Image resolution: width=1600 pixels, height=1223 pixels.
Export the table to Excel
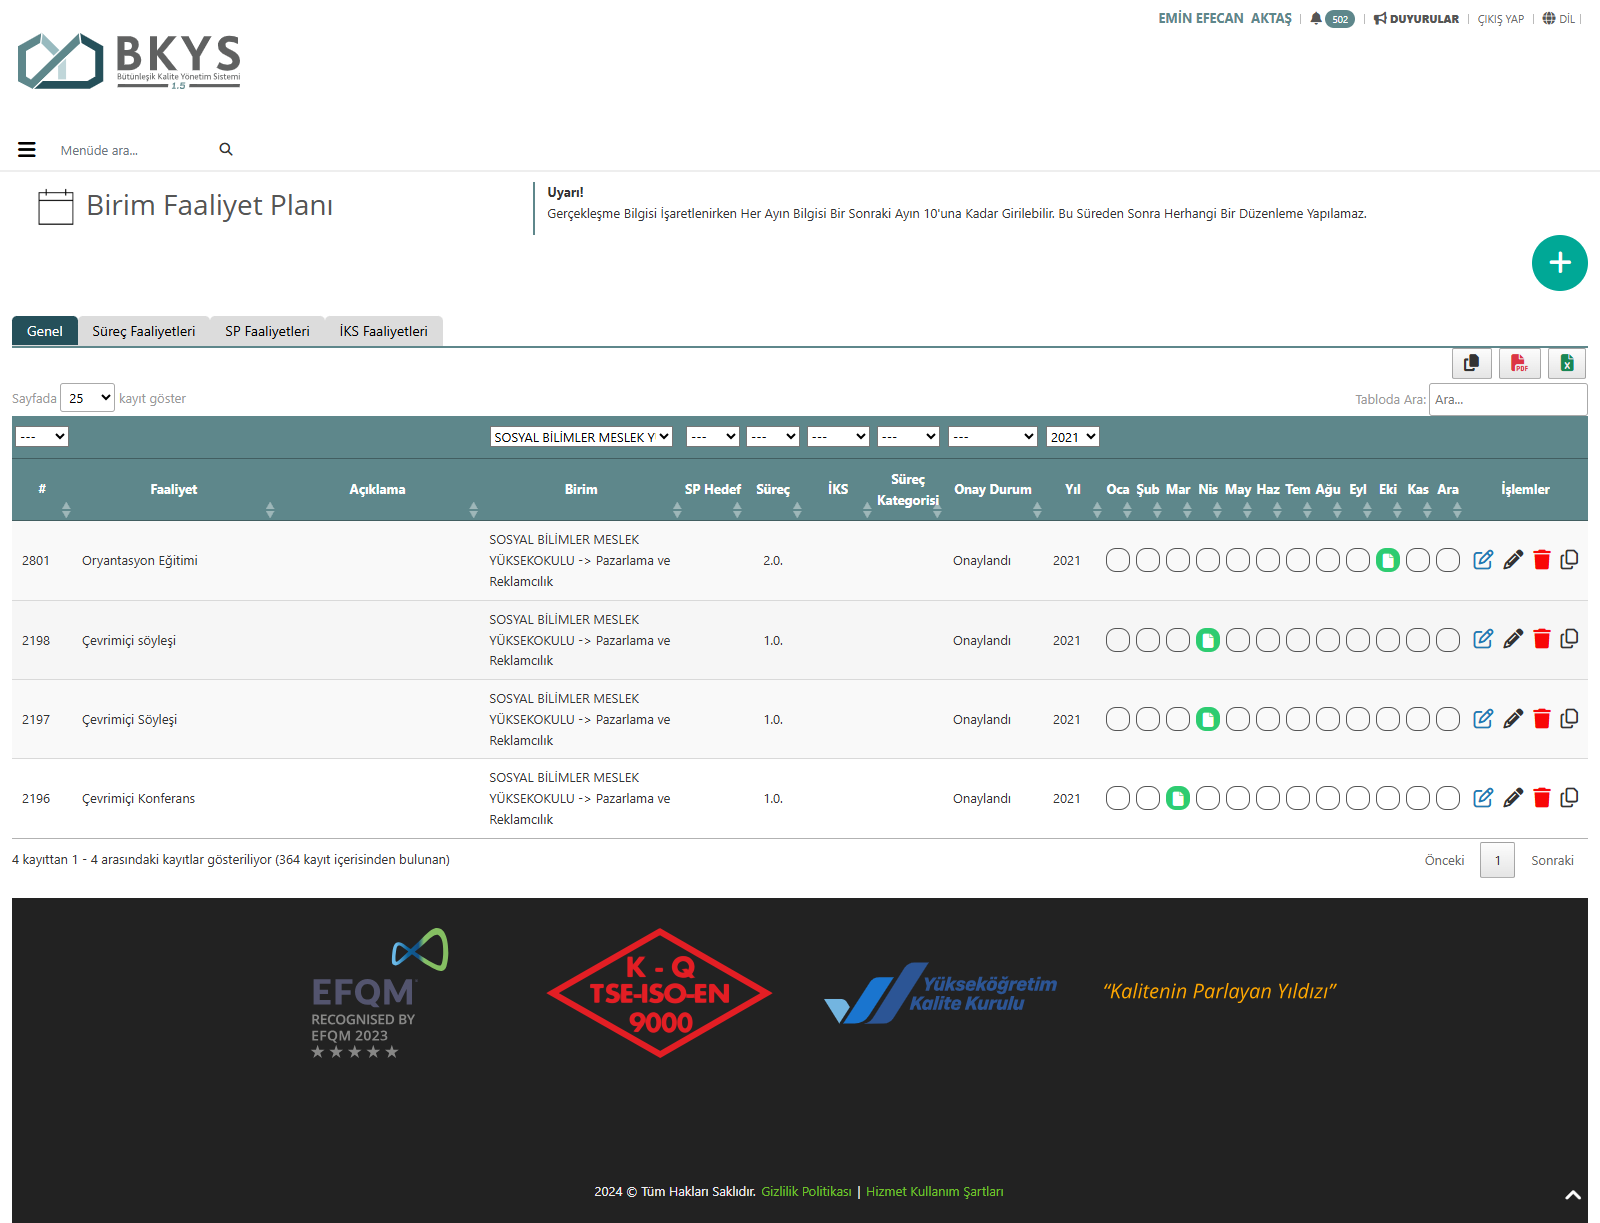pyautogui.click(x=1566, y=363)
